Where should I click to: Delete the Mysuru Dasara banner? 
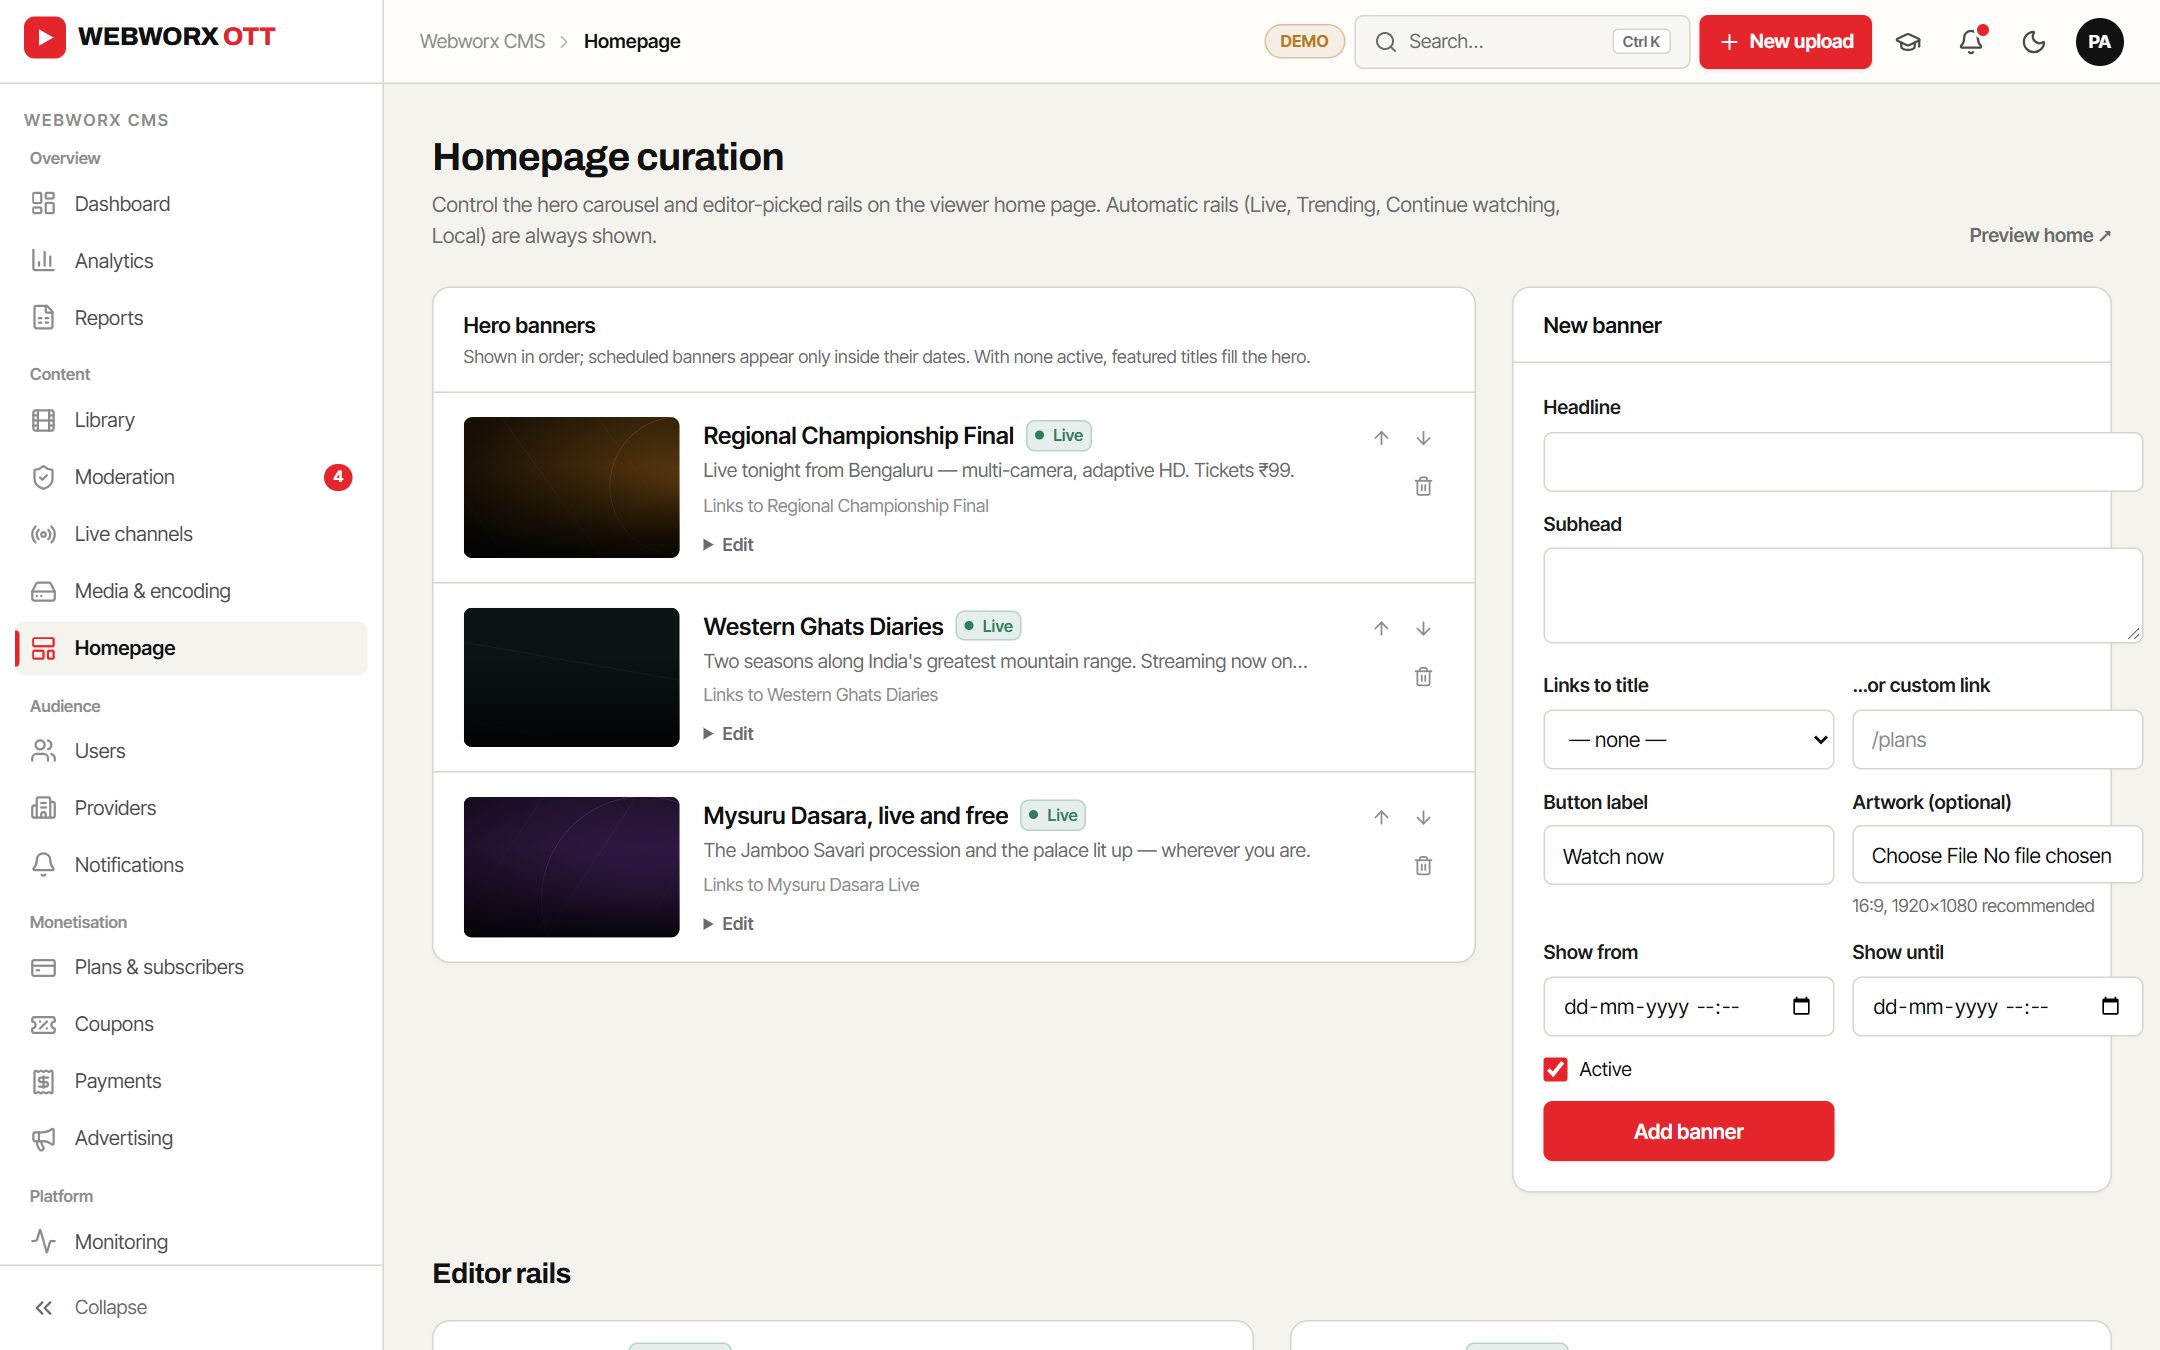coord(1423,865)
